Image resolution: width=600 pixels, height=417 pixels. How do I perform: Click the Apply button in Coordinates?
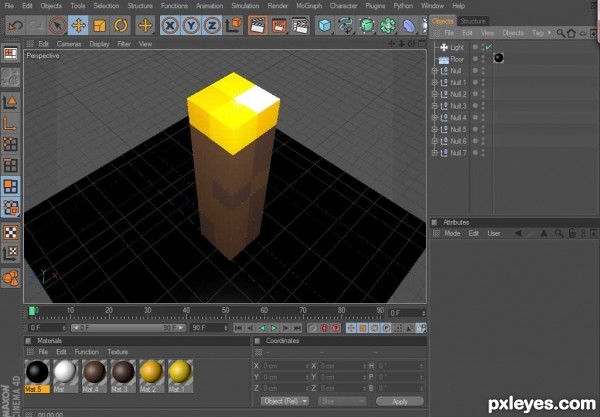pos(400,401)
